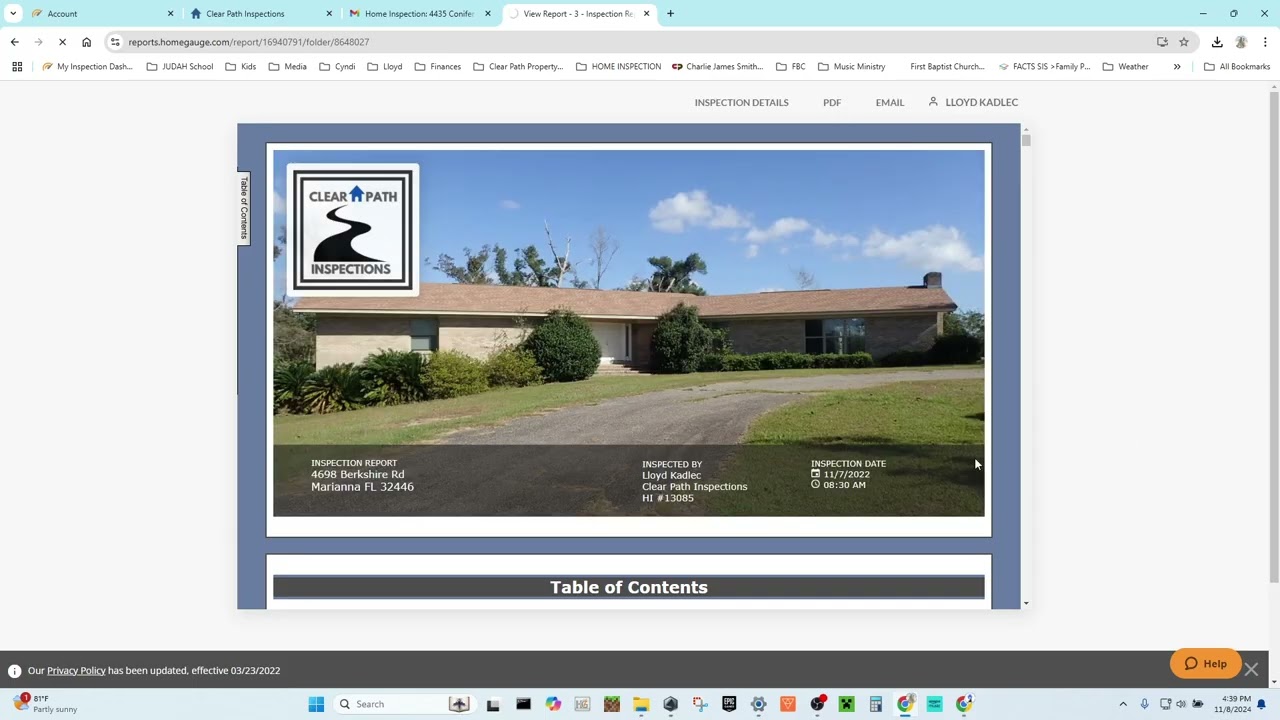Image resolution: width=1280 pixels, height=720 pixels.
Task: Click the report frame scrollbar thumb
Action: (1026, 140)
